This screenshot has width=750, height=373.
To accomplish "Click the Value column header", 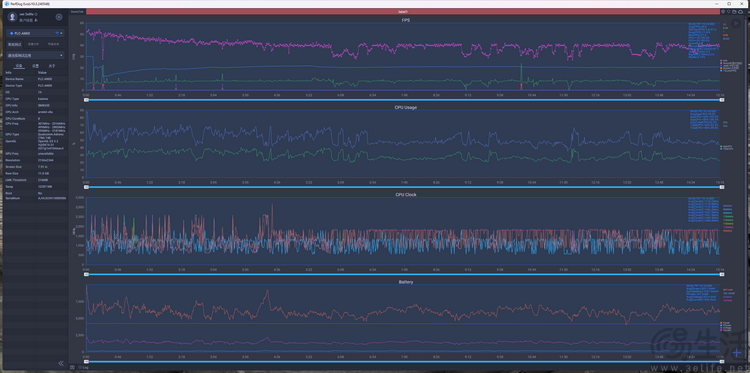I will pyautogui.click(x=42, y=73).
